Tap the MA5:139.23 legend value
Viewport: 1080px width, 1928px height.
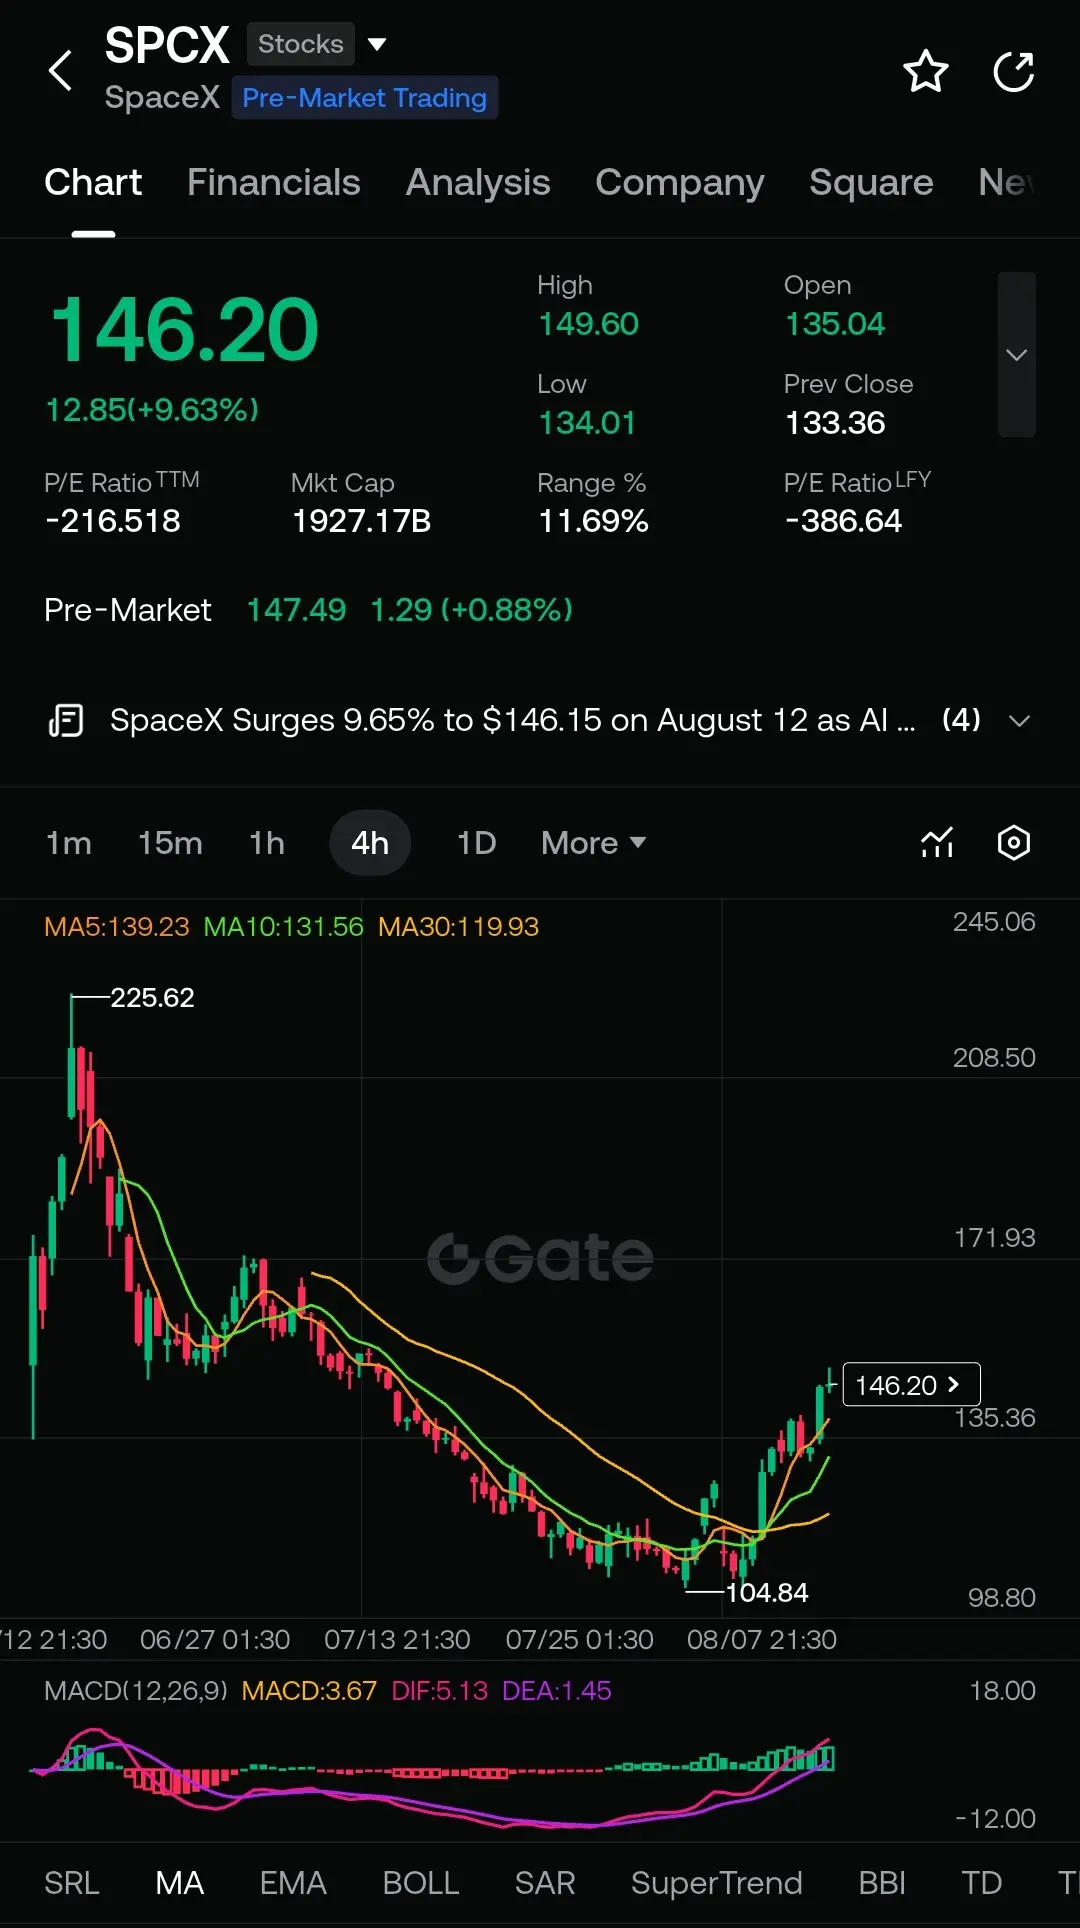coord(117,927)
